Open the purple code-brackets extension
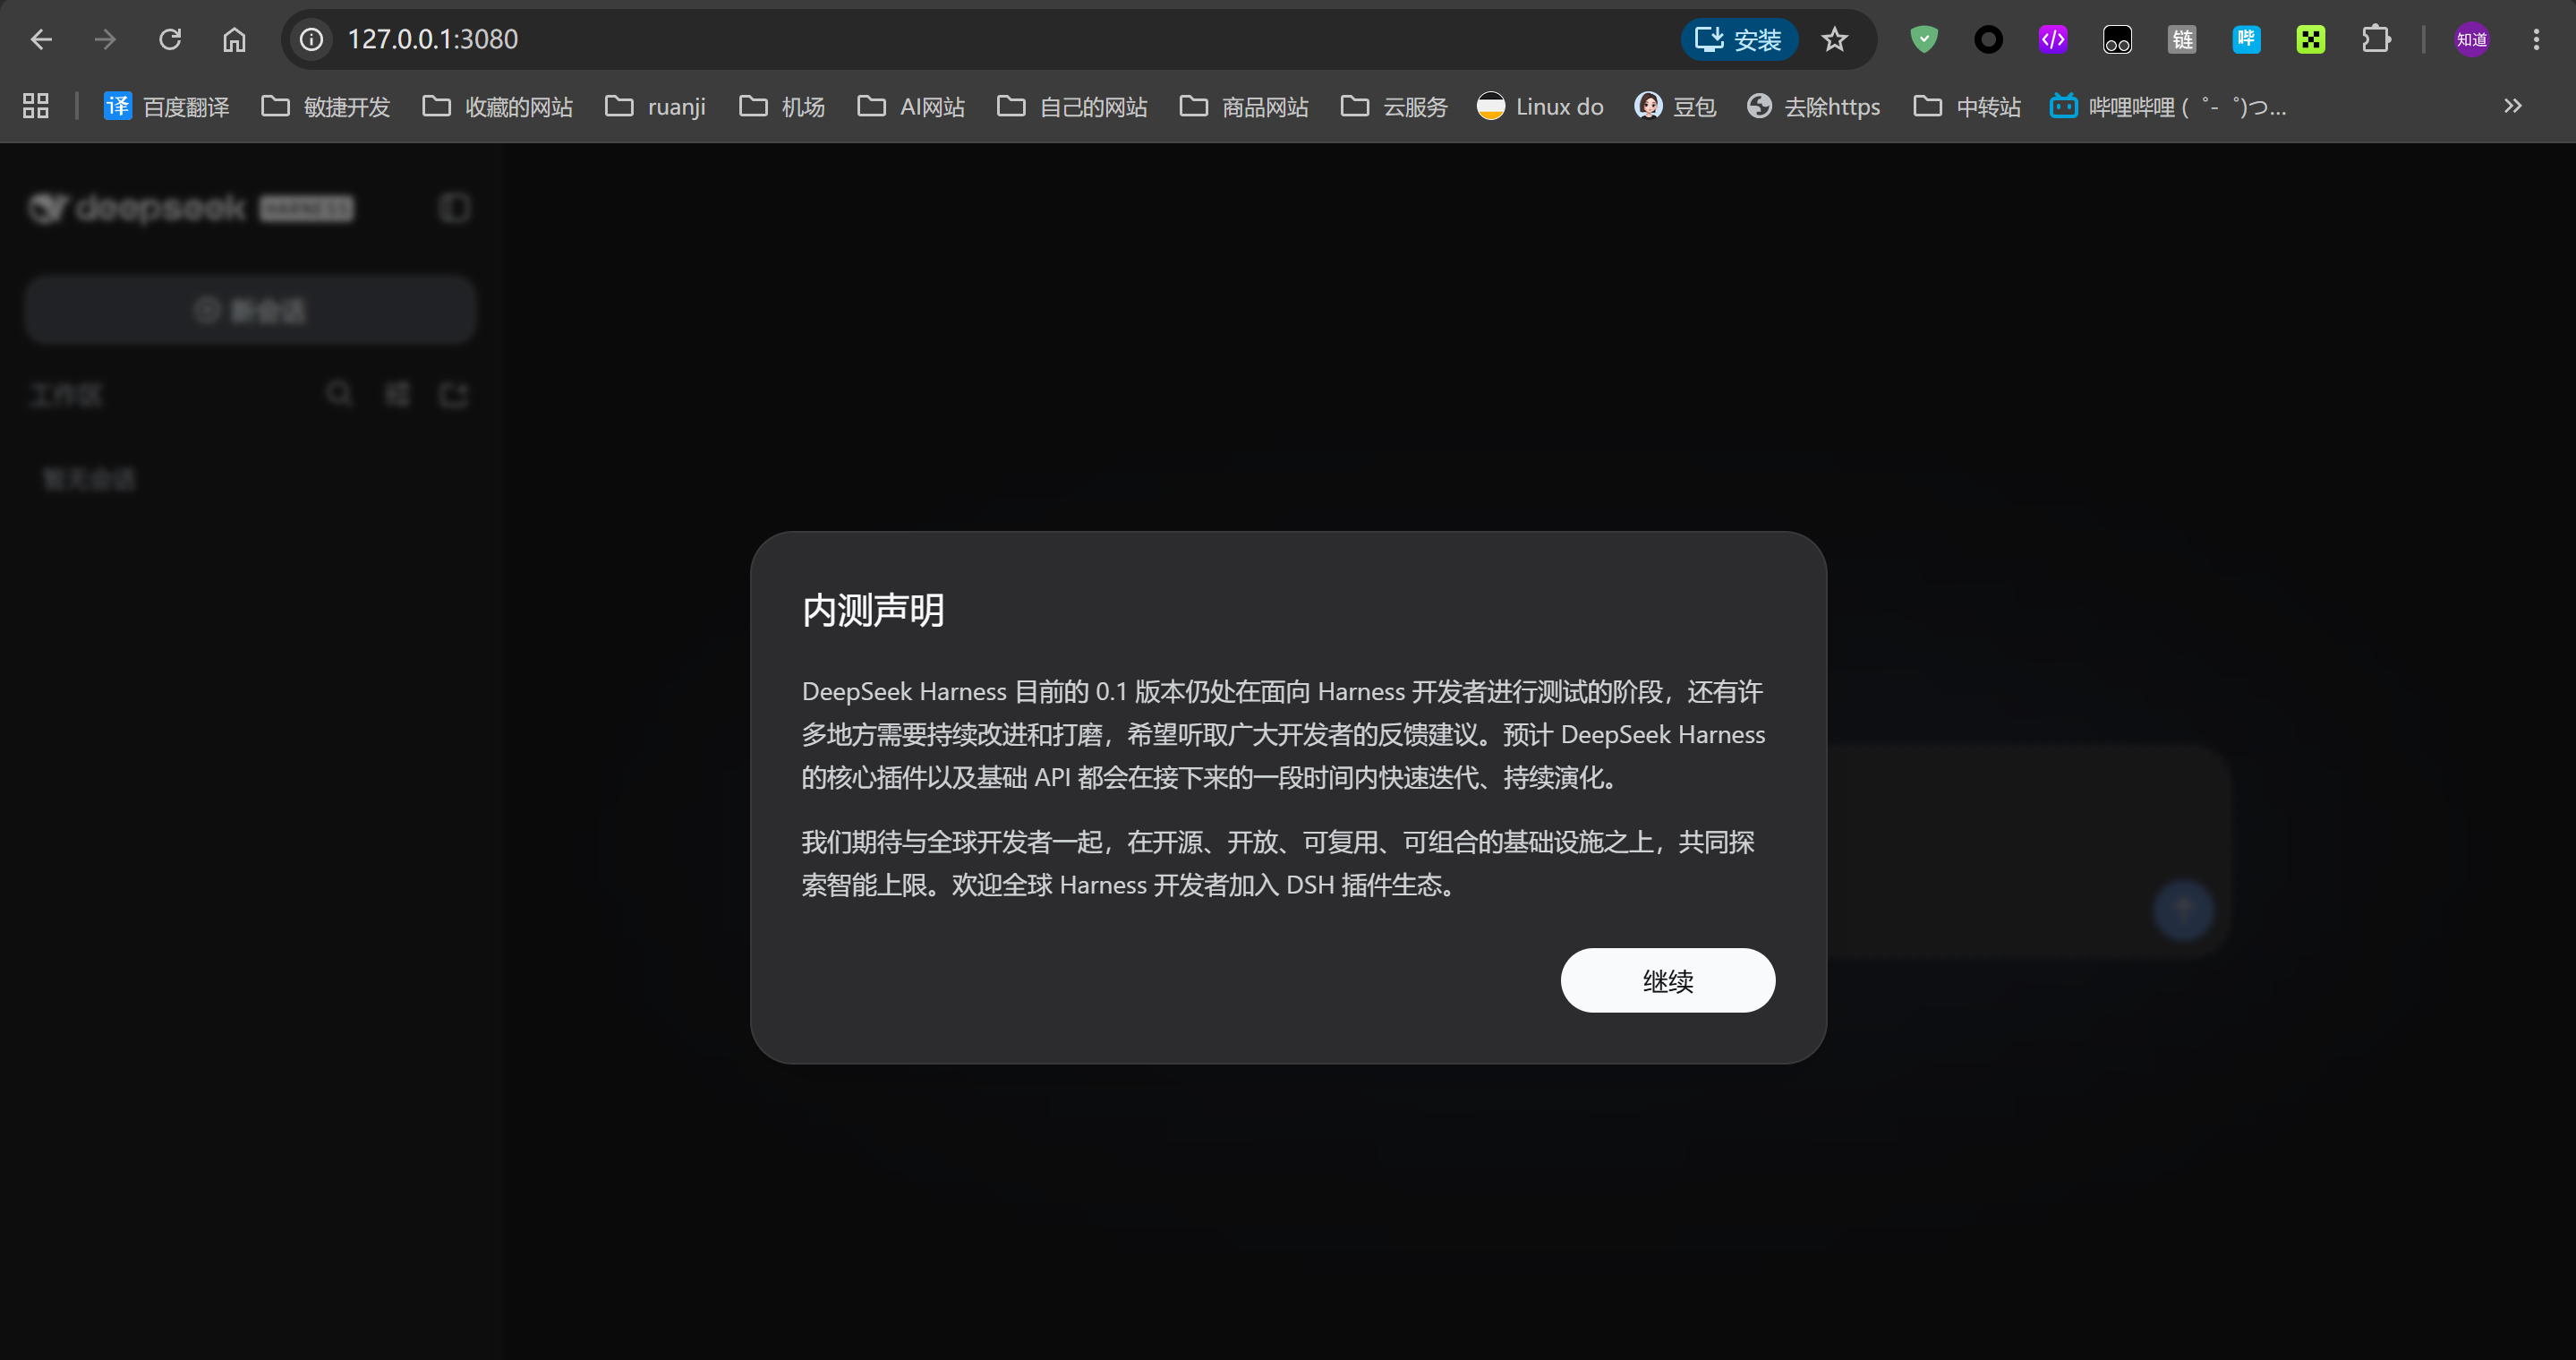2576x1360 pixels. [2053, 39]
